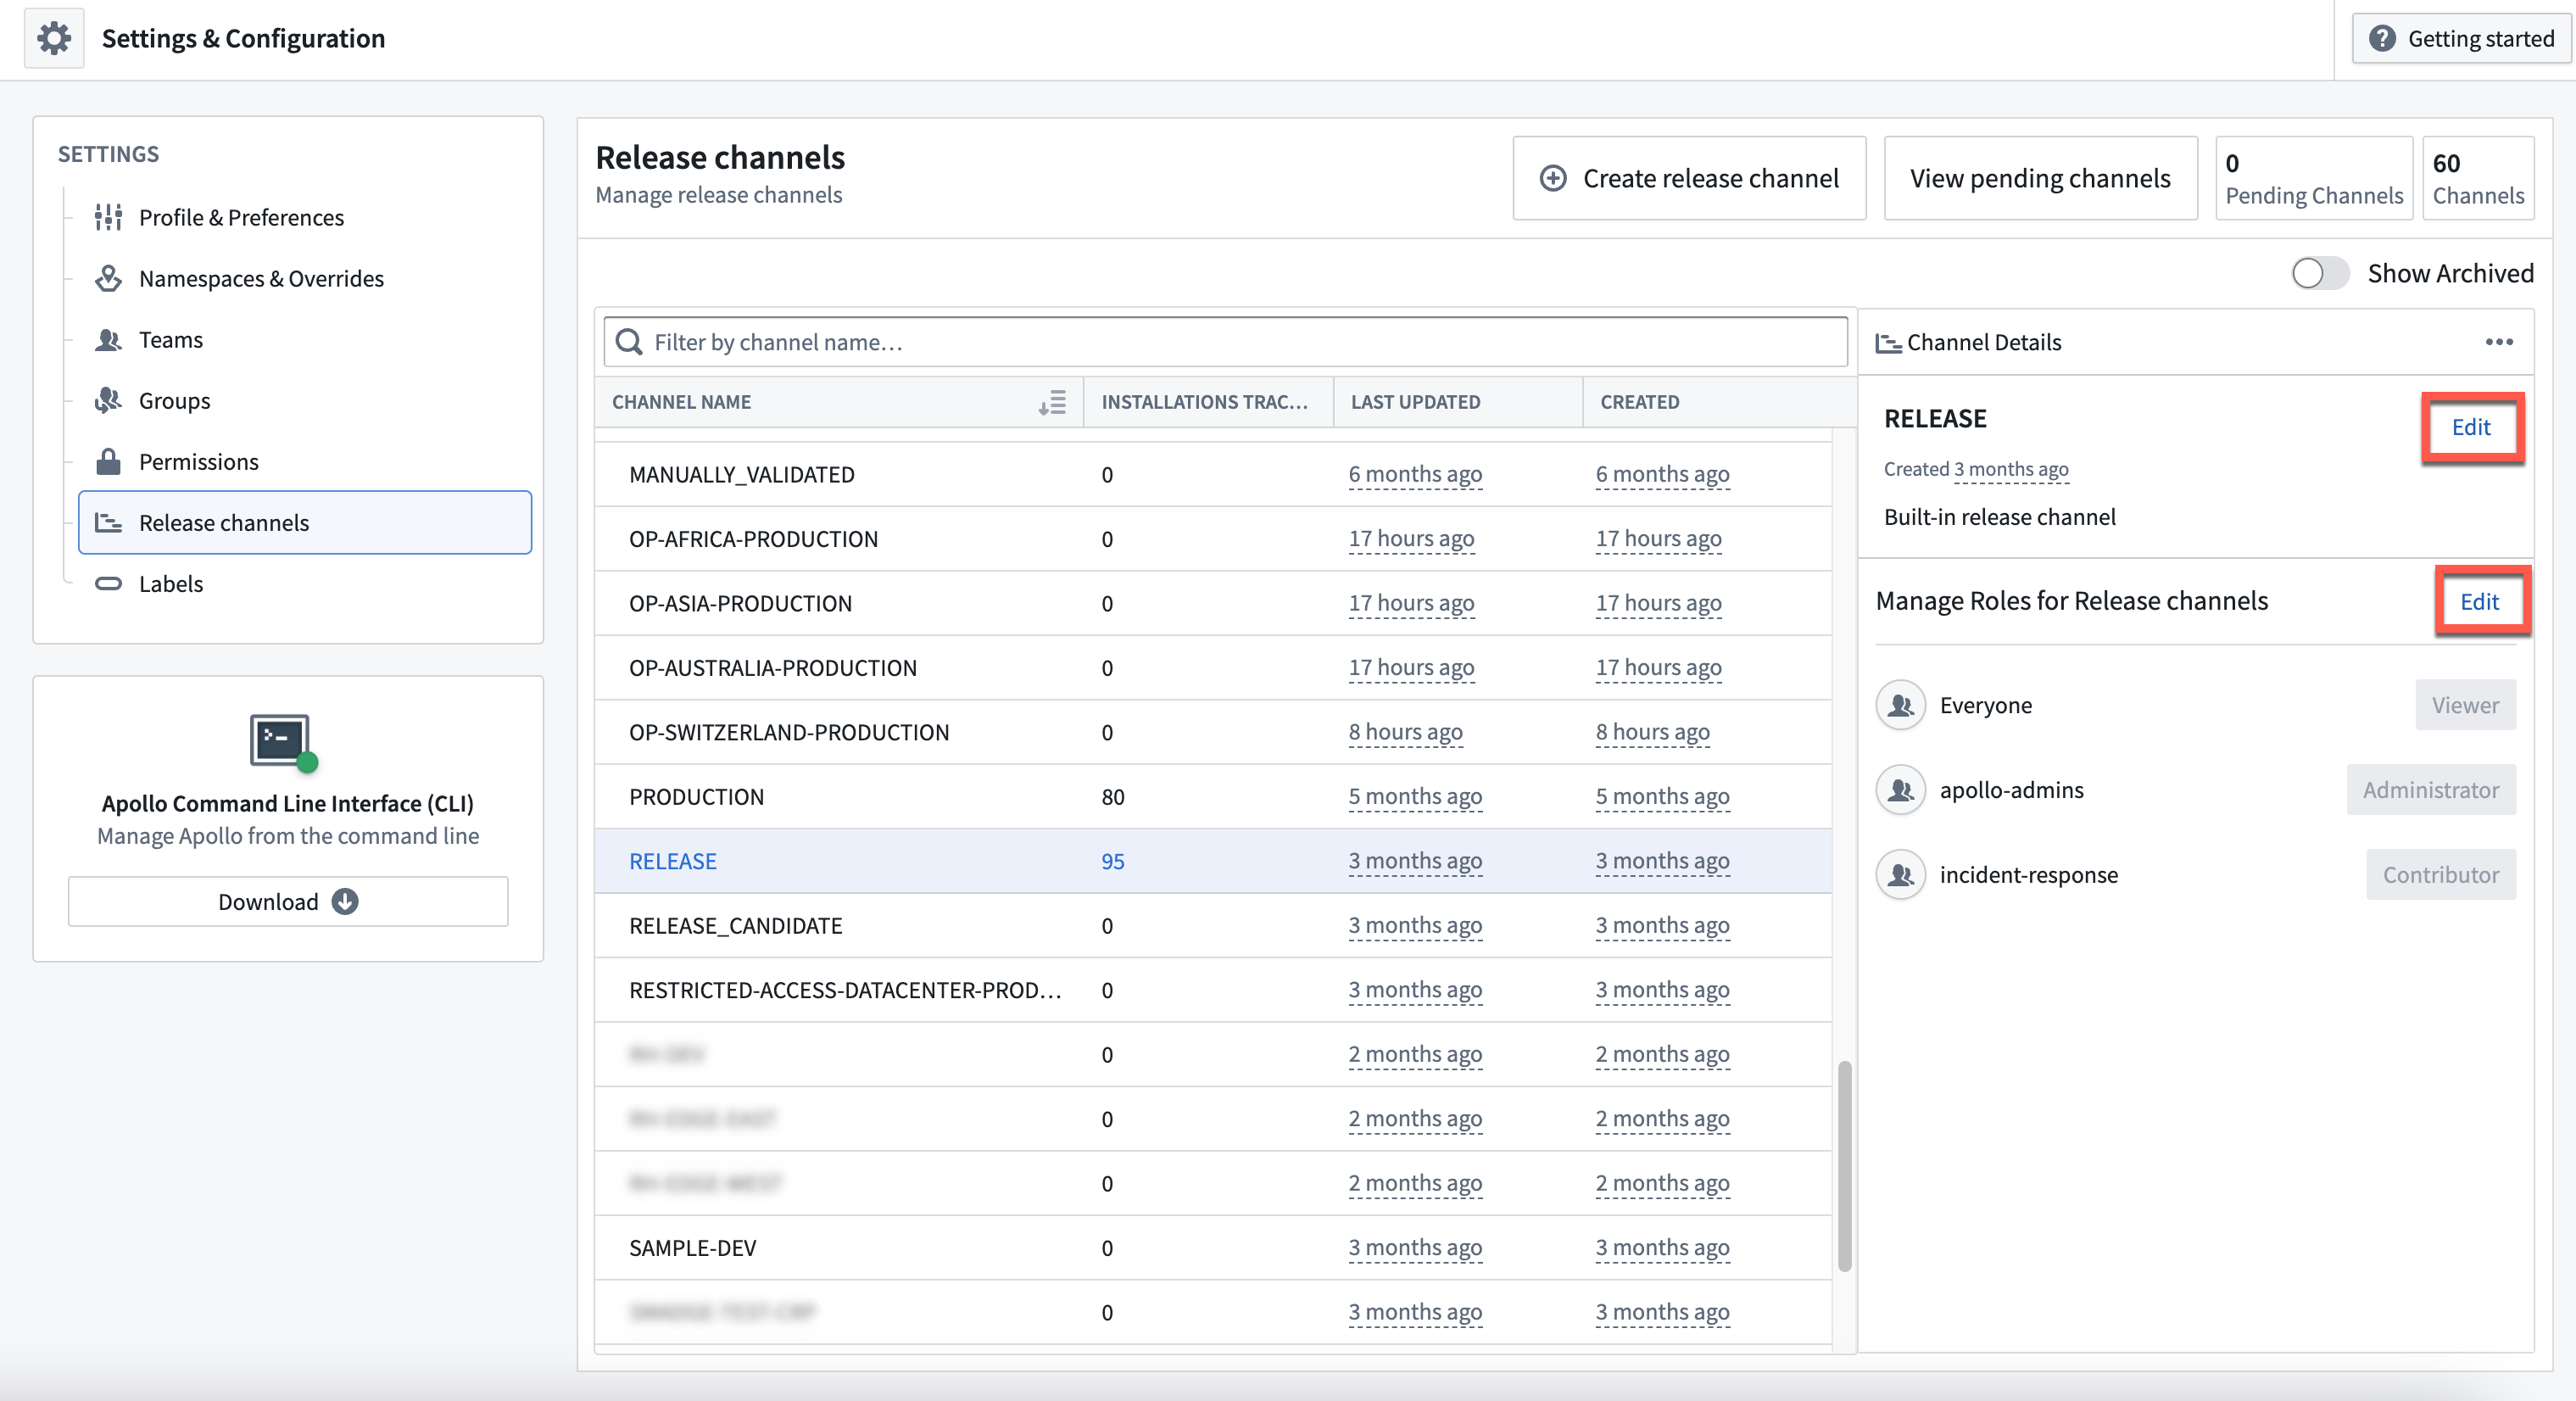Click the Profile & Preferences sliders icon

[x=108, y=217]
